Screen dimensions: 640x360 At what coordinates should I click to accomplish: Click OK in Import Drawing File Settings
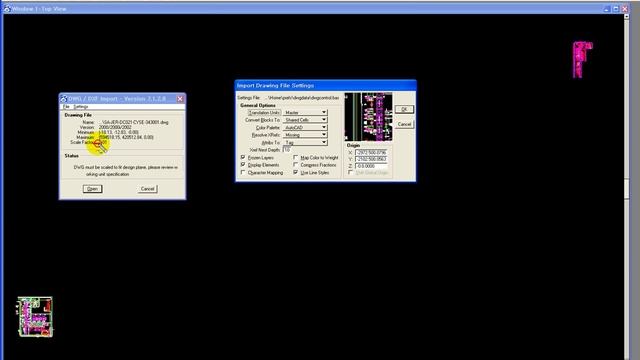(404, 109)
